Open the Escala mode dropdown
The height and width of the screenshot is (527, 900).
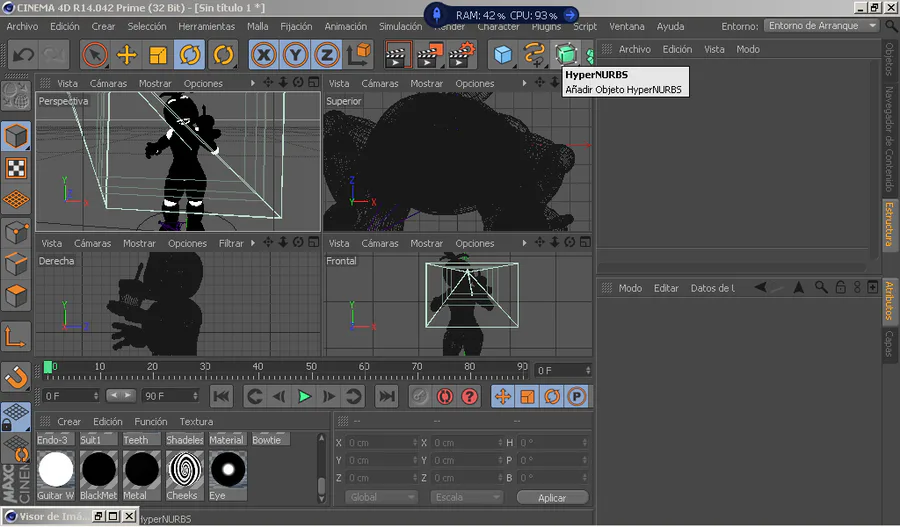point(466,497)
